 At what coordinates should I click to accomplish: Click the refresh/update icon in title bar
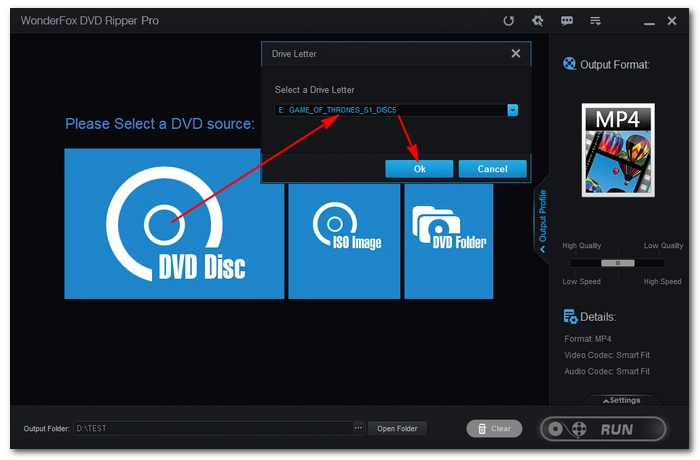(508, 21)
